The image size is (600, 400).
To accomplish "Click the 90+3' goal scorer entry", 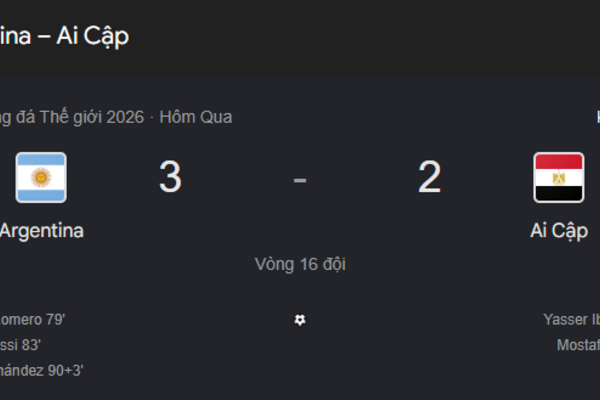I will (42, 371).
